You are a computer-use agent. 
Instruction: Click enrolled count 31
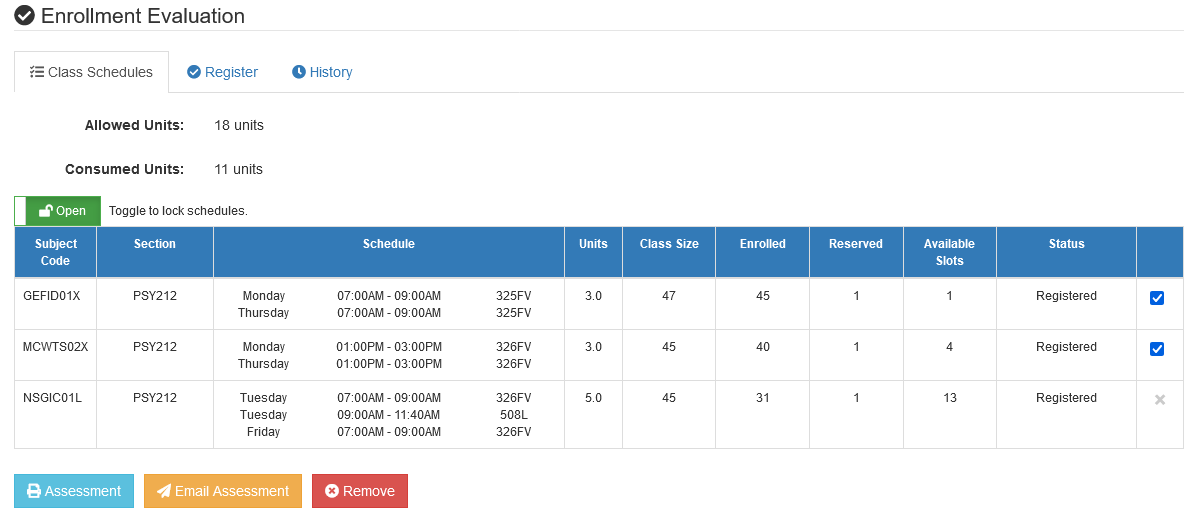[x=762, y=398]
